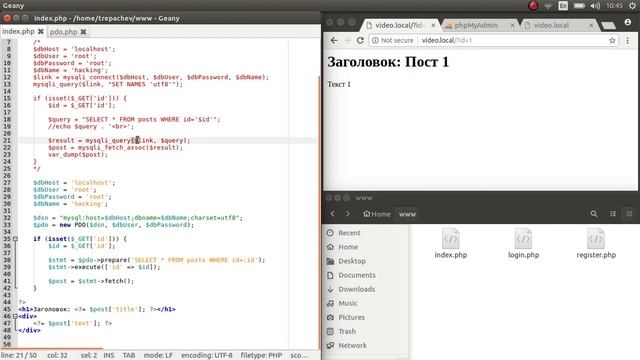Click the 'Заголовок: Пост 1' heading in browser
Screen dimensions: 640x360
[x=388, y=62]
